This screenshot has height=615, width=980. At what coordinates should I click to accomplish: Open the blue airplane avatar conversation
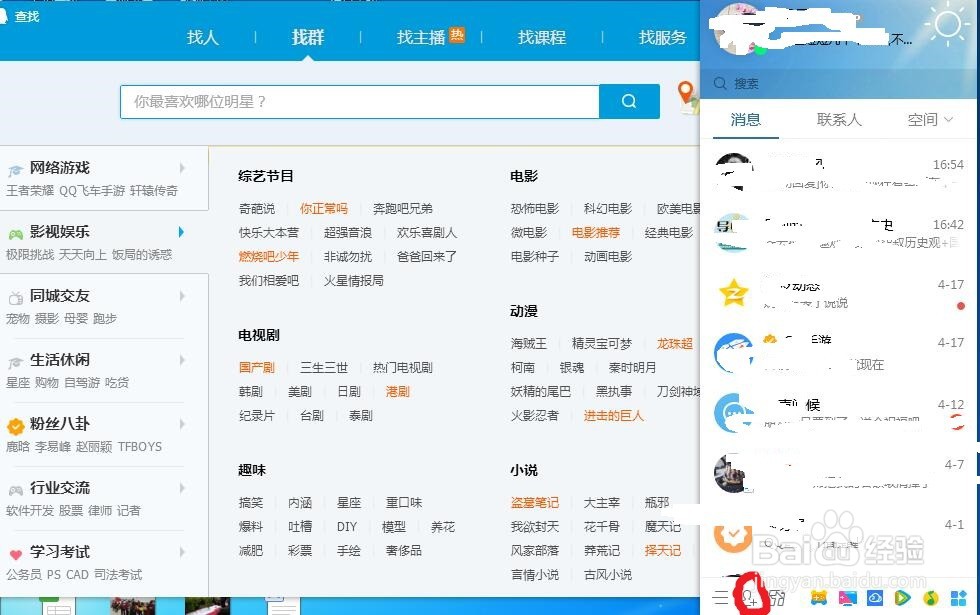click(734, 352)
